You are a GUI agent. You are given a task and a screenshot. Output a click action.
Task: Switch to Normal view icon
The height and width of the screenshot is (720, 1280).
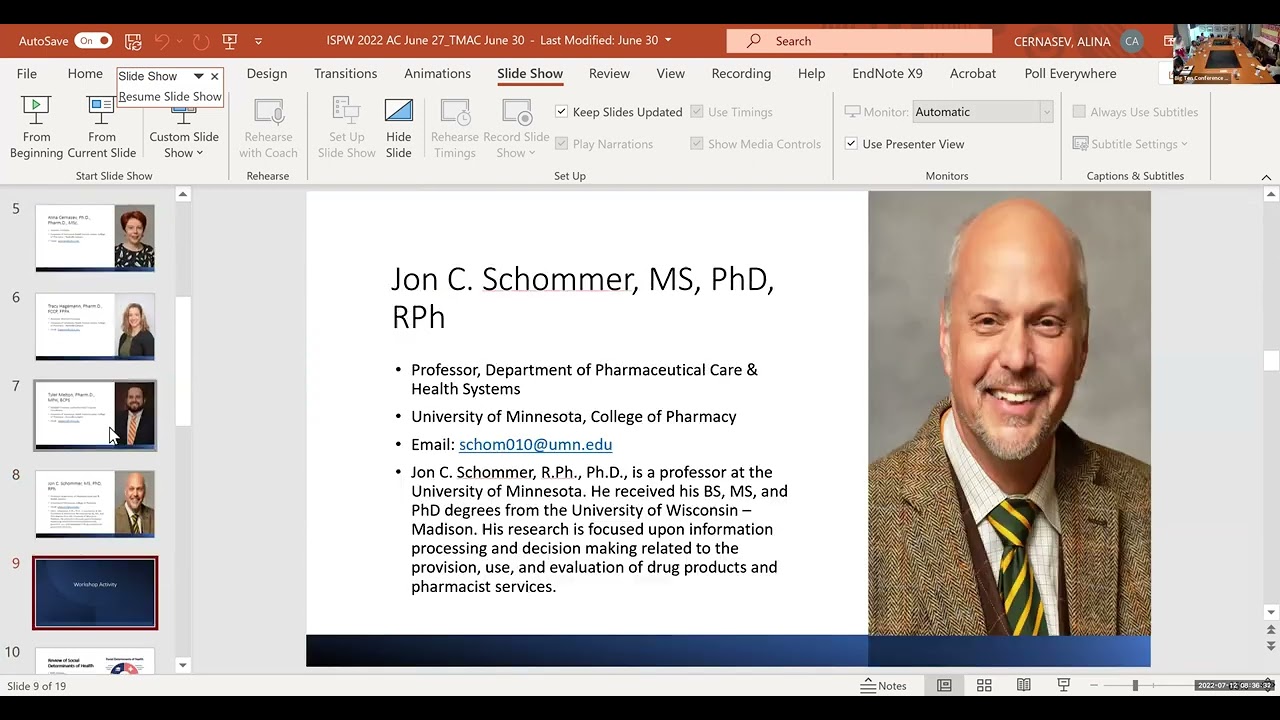944,686
